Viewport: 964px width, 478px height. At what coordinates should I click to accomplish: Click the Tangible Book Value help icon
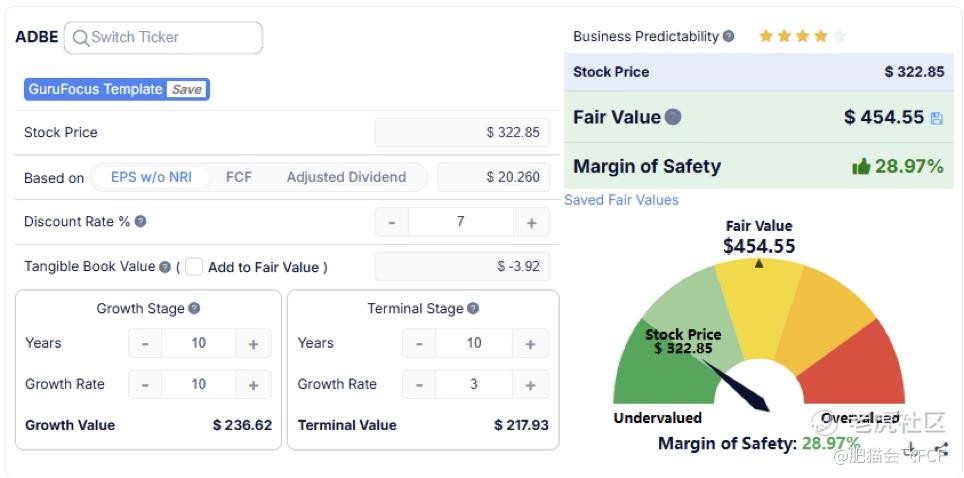point(164,267)
